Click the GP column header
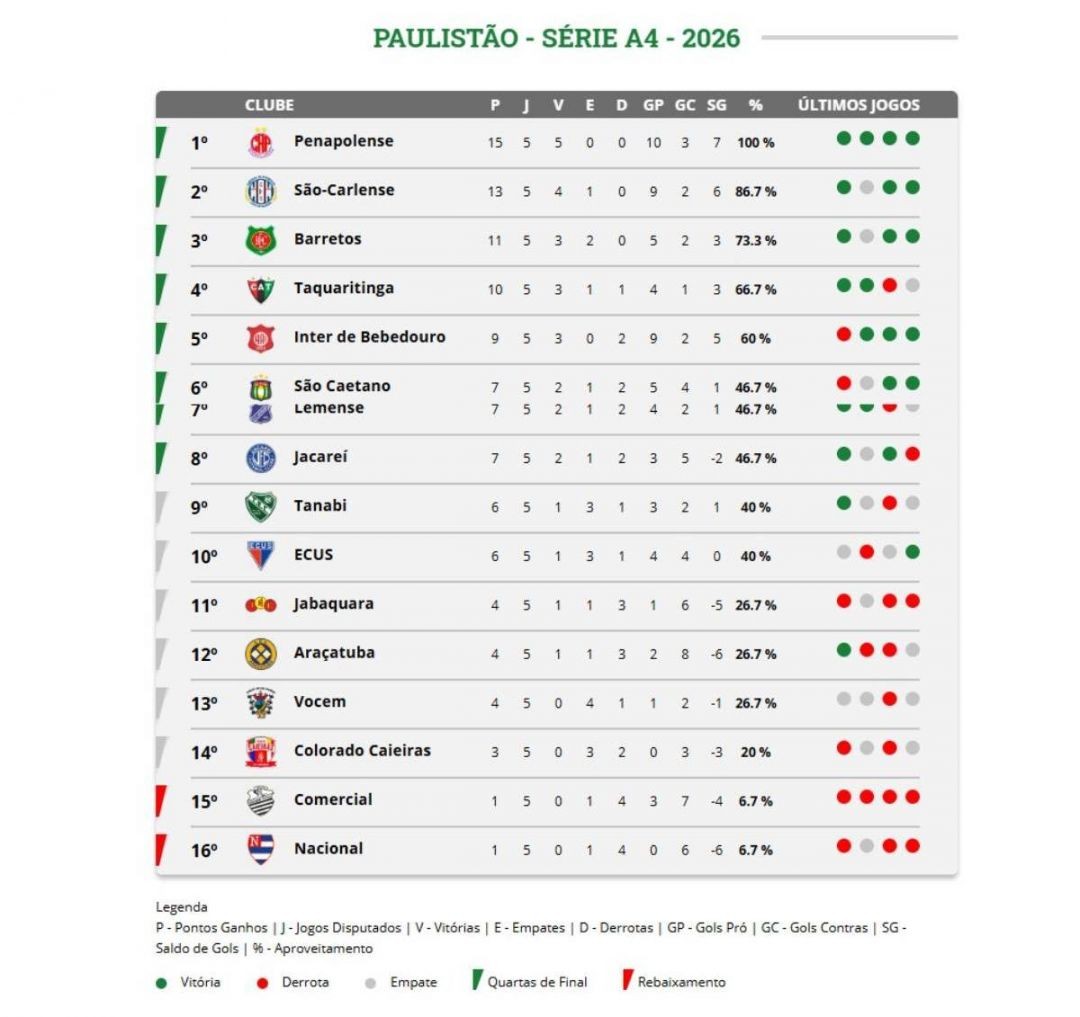The width and height of the screenshot is (1080, 1017). (x=653, y=105)
